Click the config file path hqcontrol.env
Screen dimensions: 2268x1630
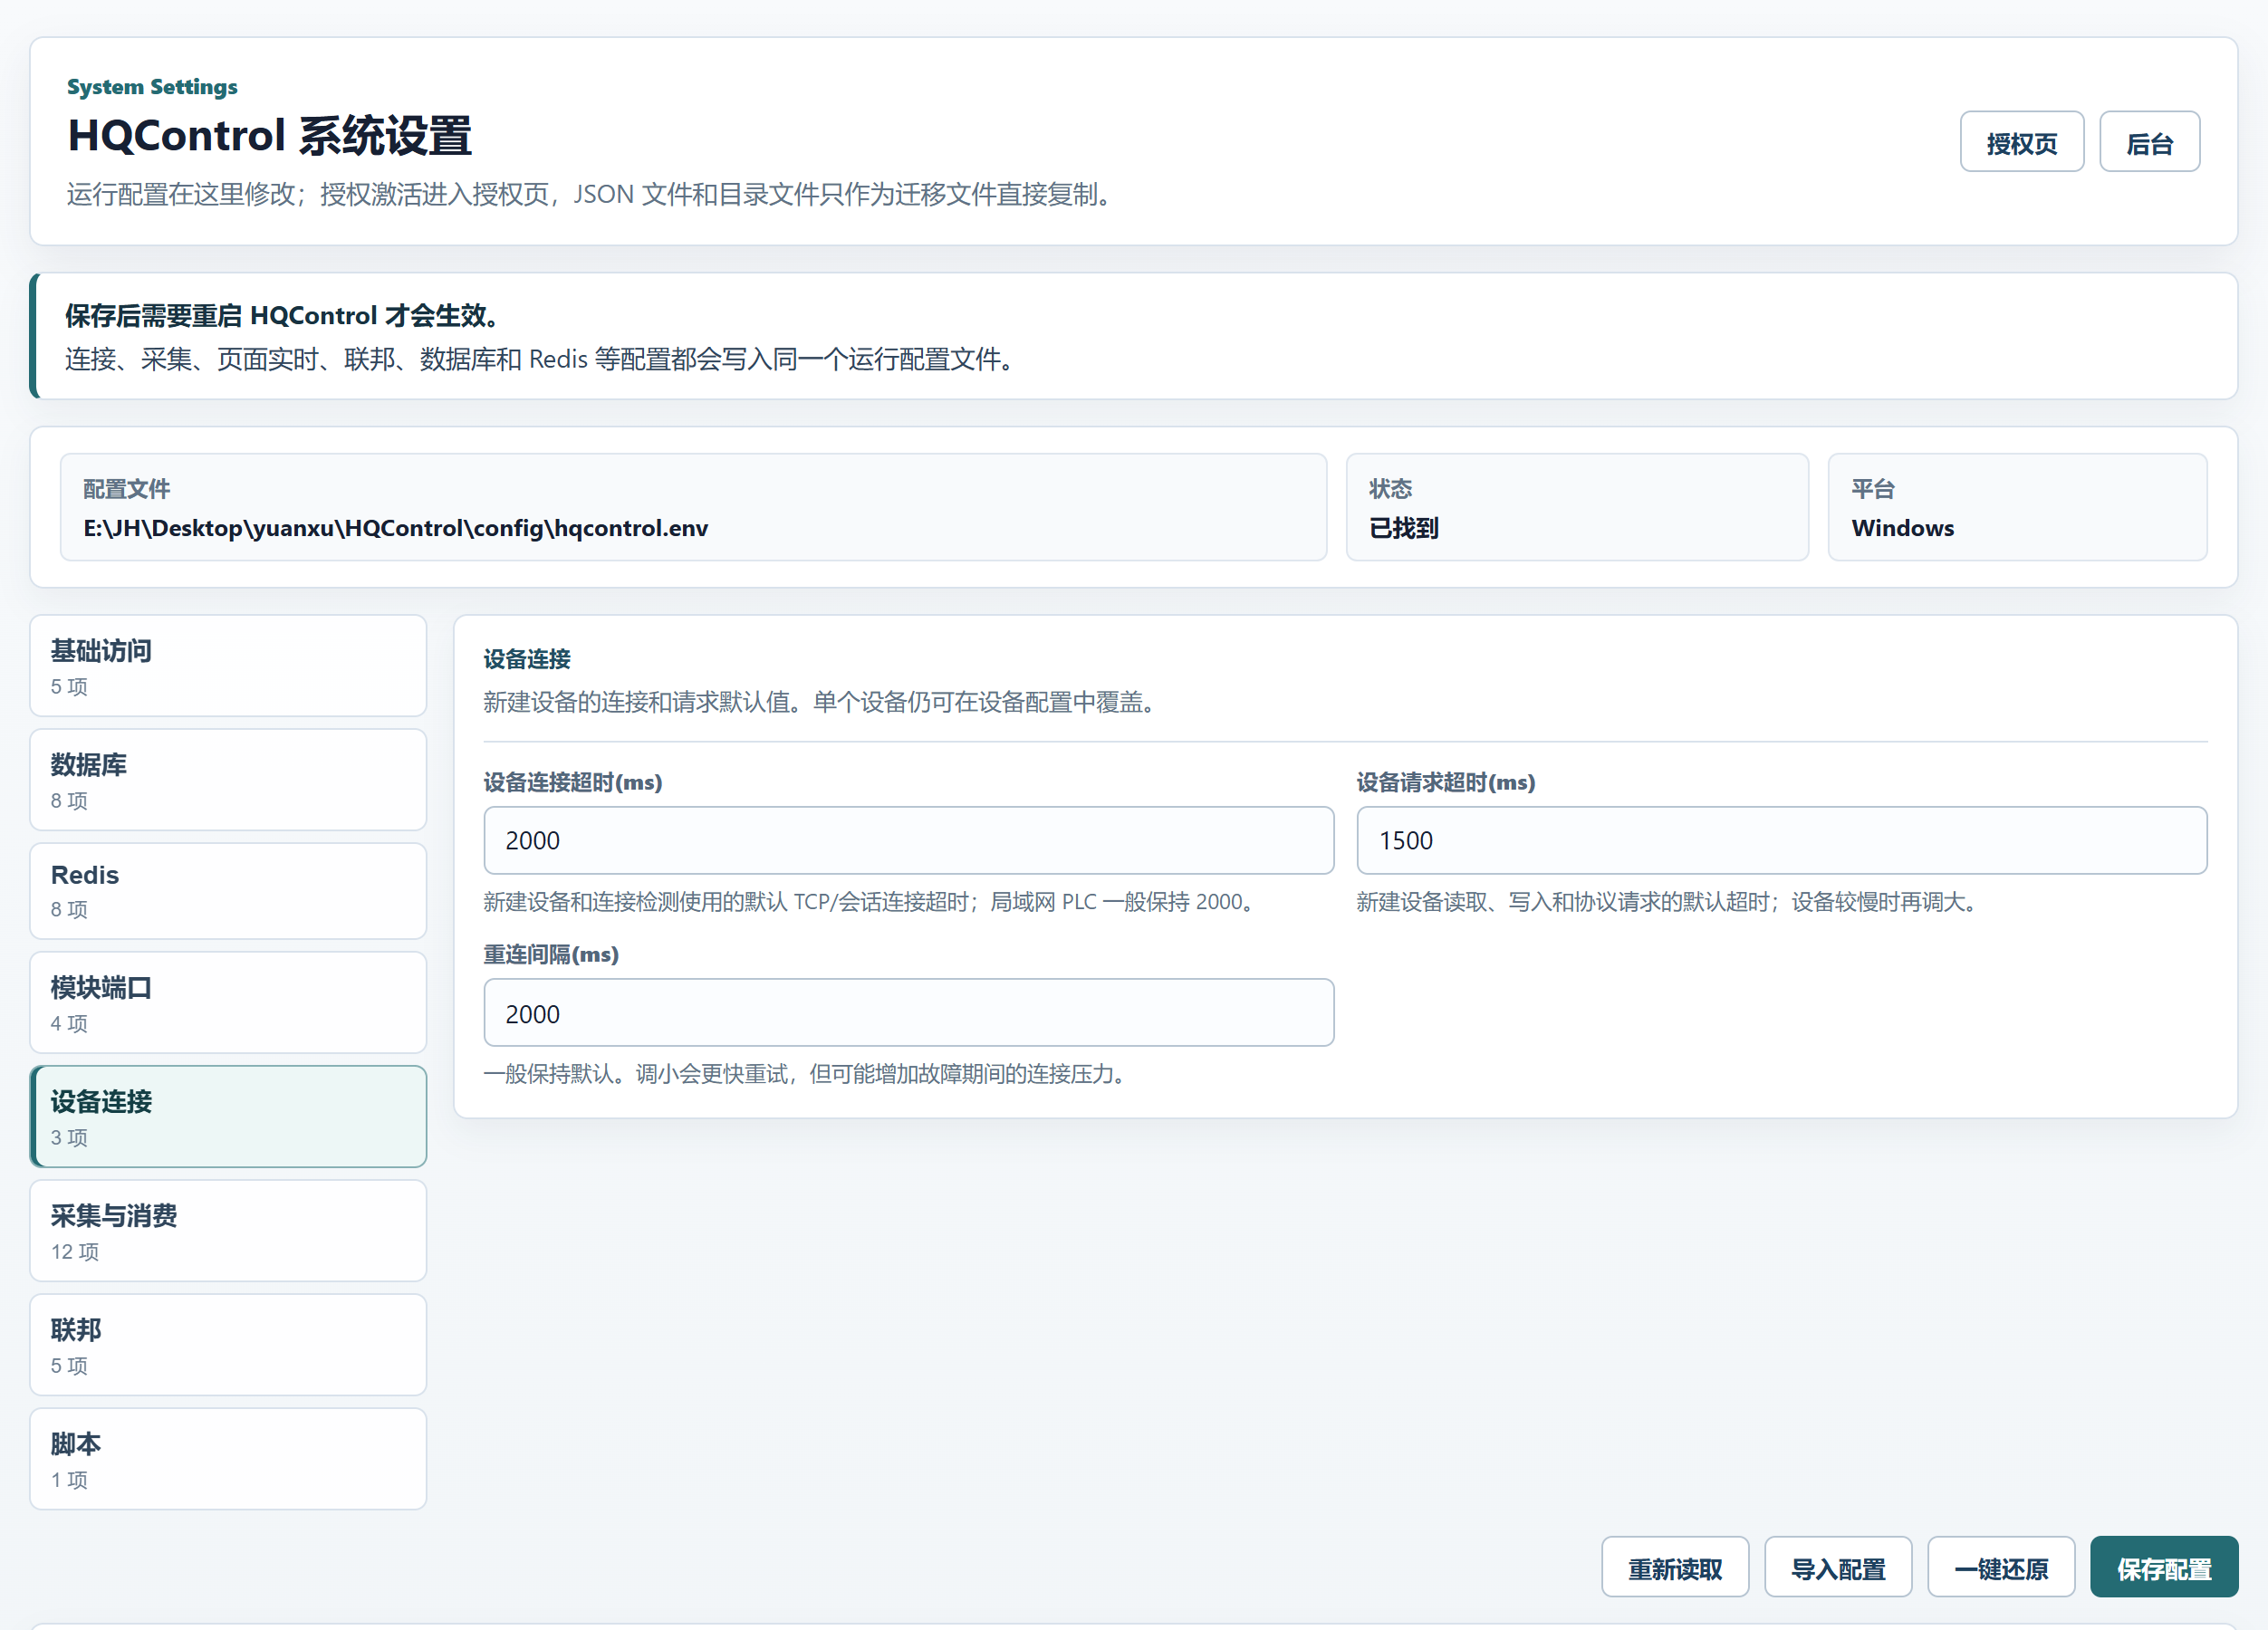(395, 528)
